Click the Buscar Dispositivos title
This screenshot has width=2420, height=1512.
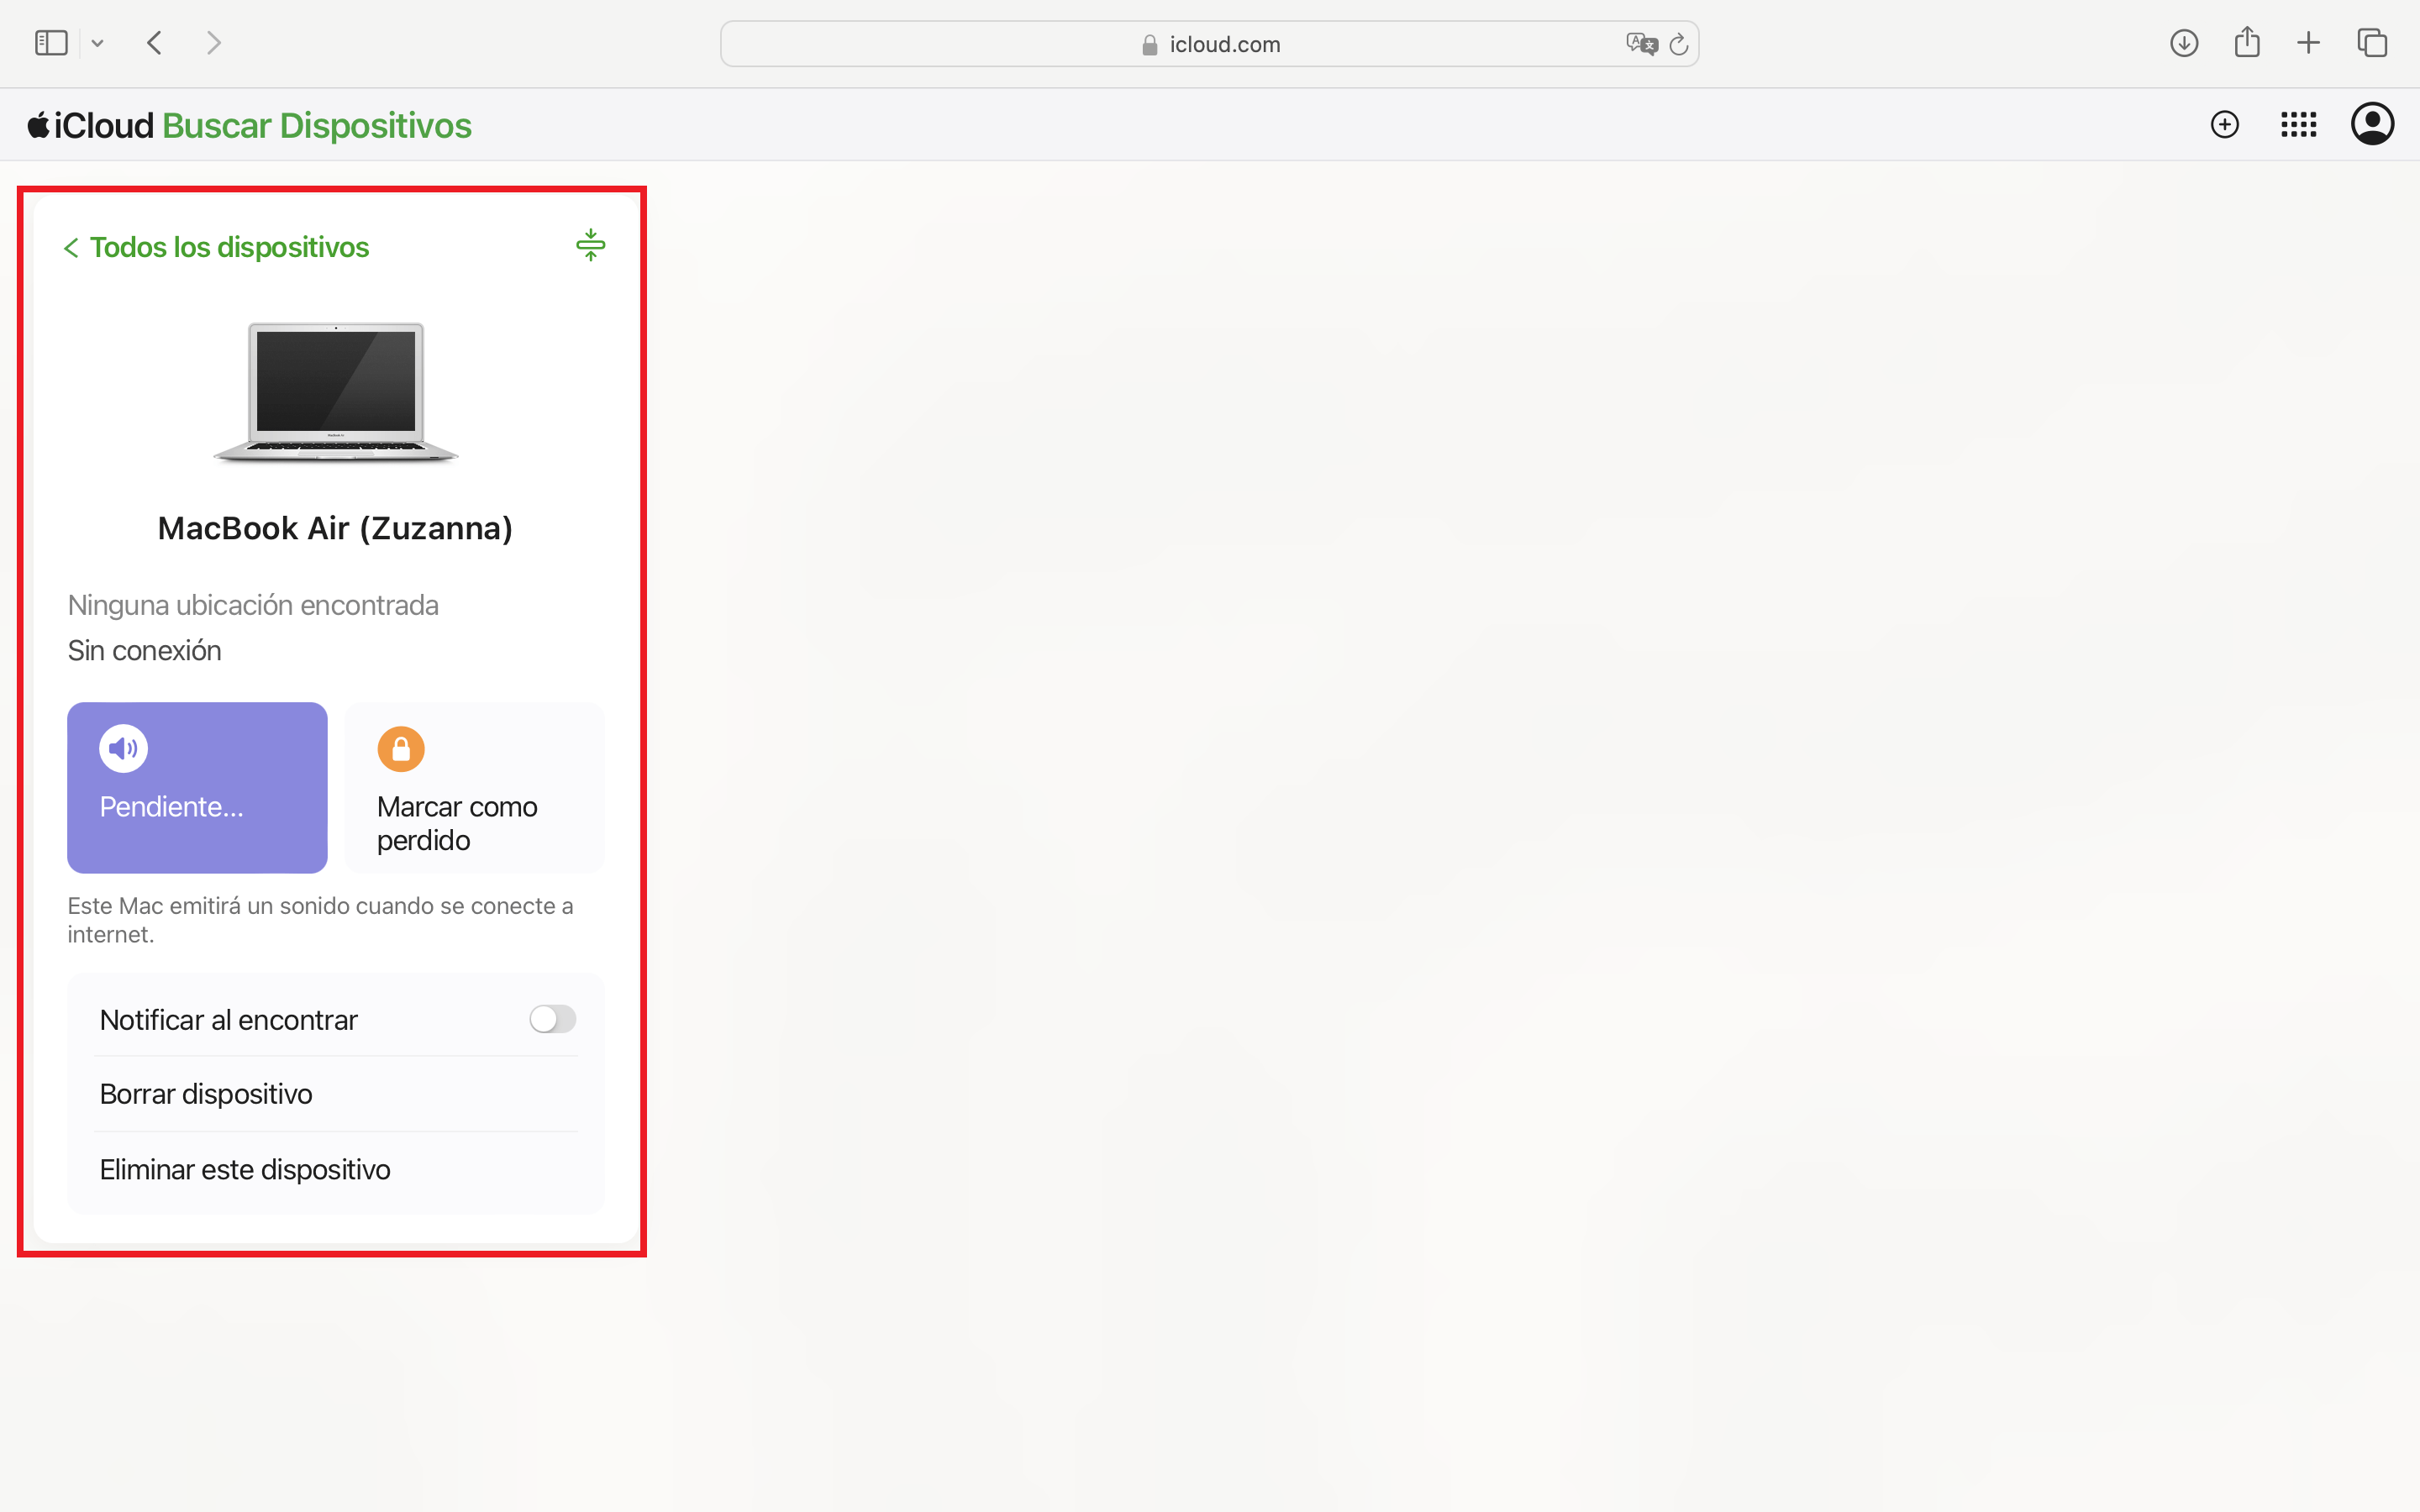(316, 125)
